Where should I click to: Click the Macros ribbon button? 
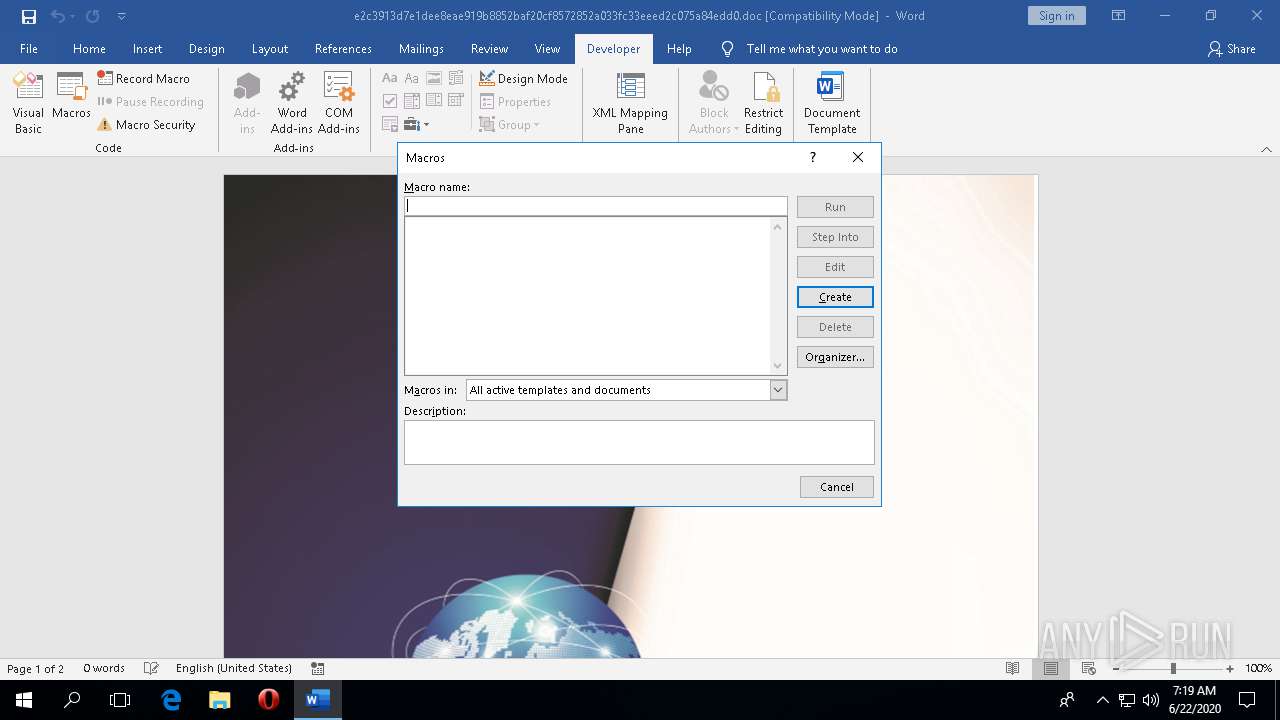(x=71, y=96)
